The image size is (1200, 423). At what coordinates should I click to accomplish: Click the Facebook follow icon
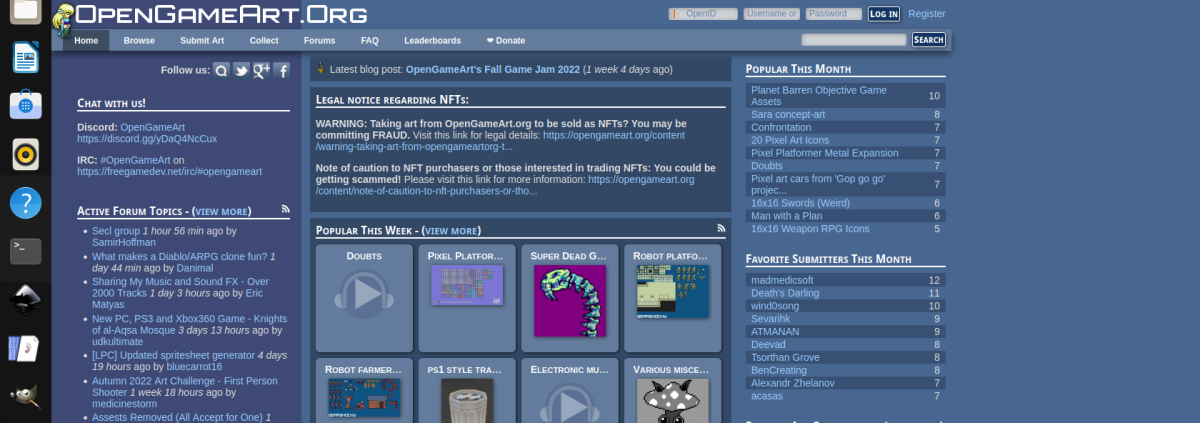282,70
